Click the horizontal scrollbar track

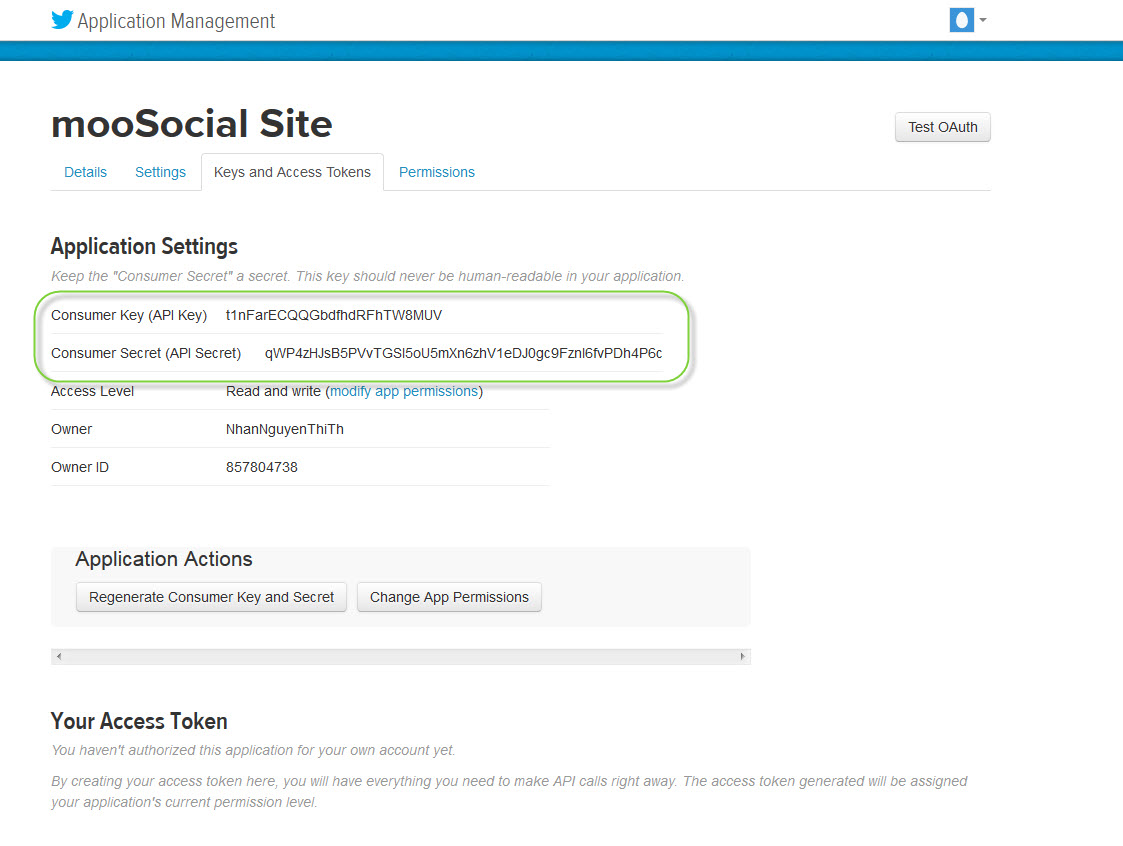tap(400, 657)
